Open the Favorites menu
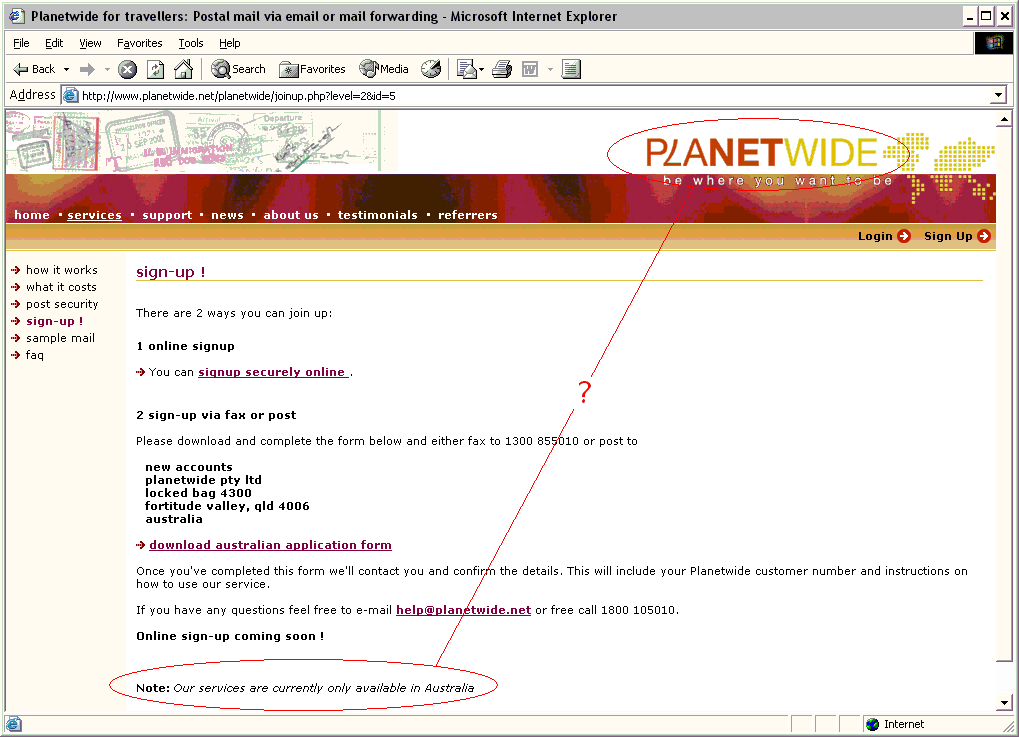Viewport: 1019px width, 737px height. pyautogui.click(x=140, y=43)
